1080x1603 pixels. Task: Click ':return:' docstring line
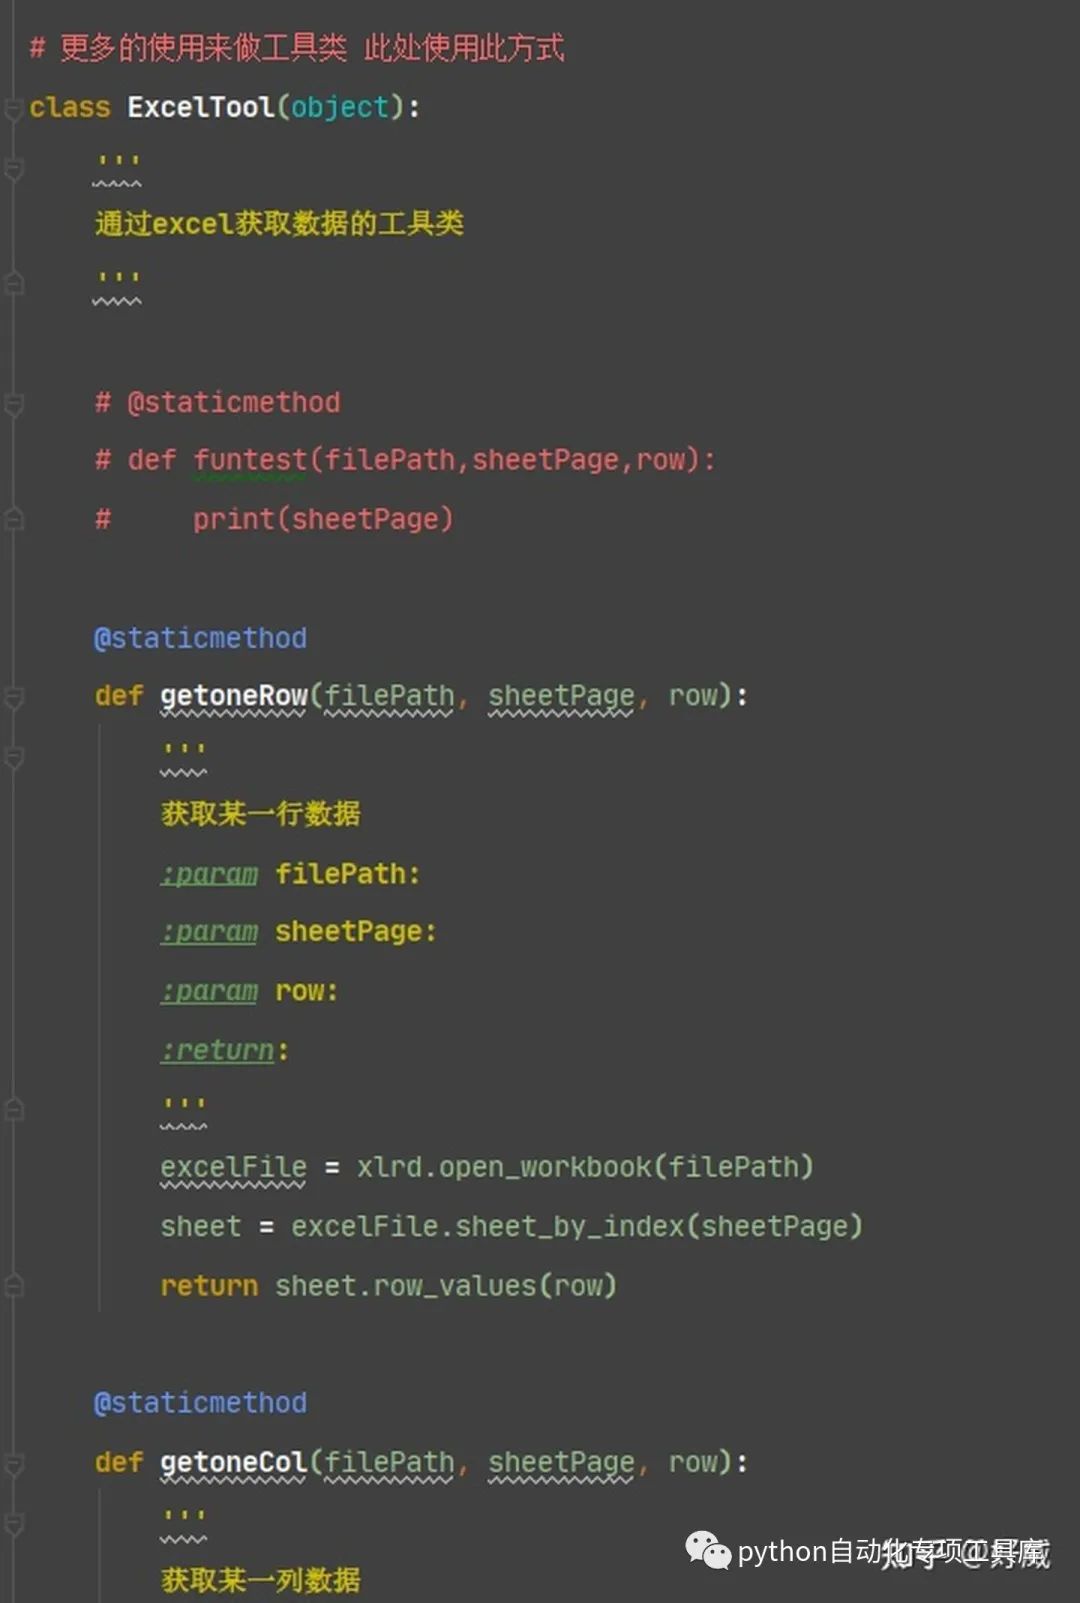pyautogui.click(x=225, y=1050)
